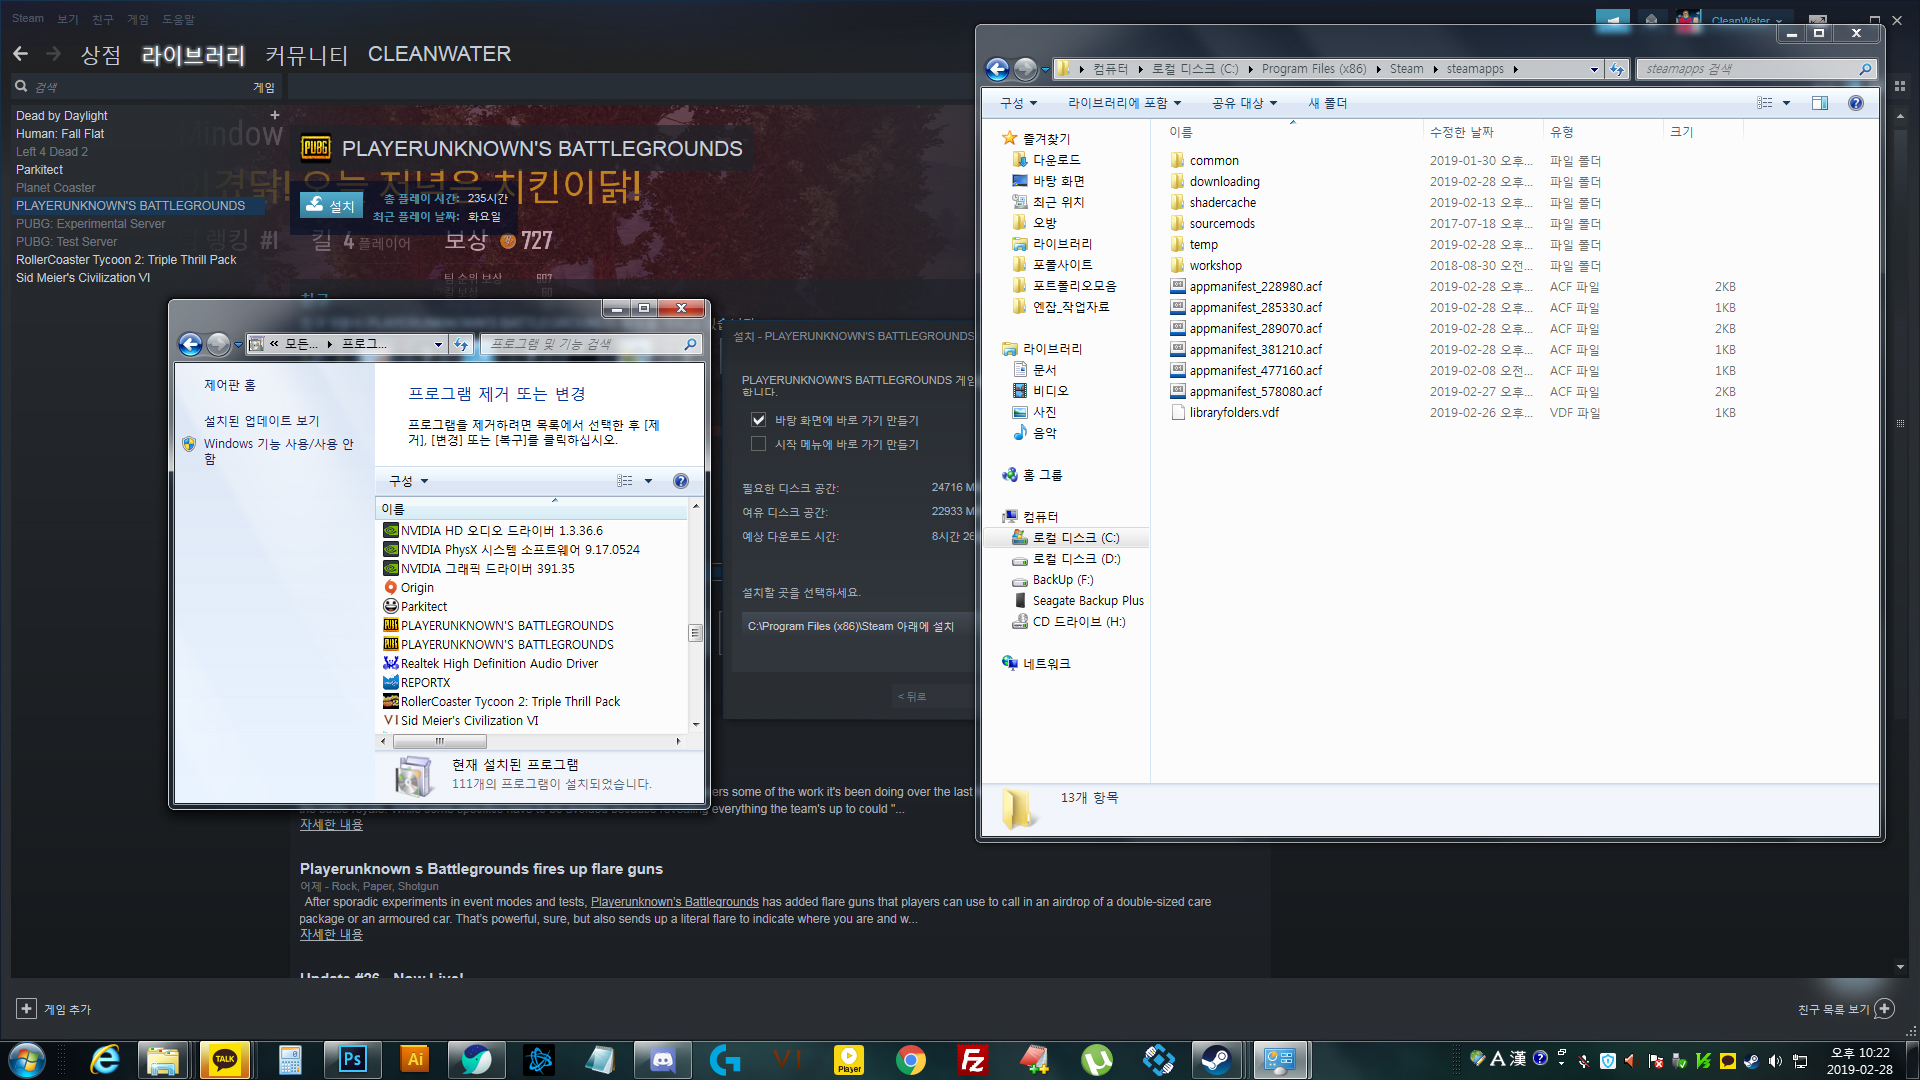Viewport: 1920px width, 1080px height.
Task: Open the 친구 menu in Steam
Action: 103,19
